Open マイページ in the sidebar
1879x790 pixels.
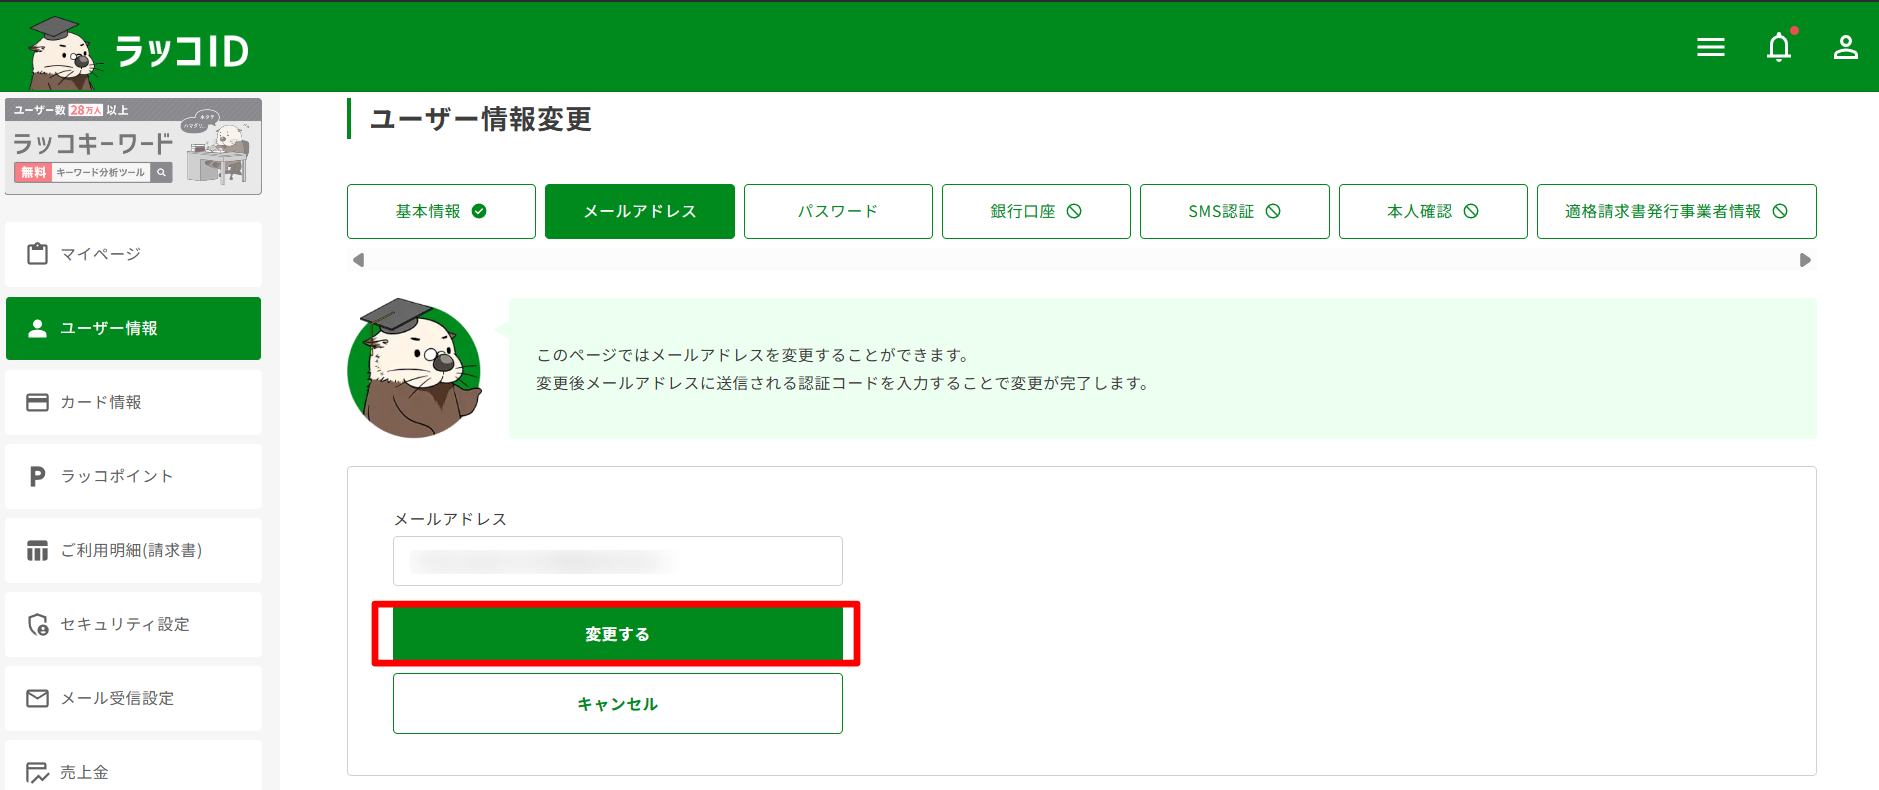point(133,254)
